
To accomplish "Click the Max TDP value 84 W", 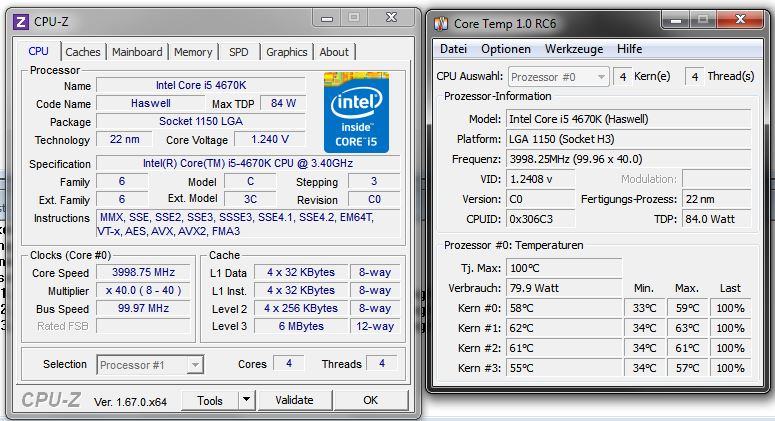I will 283,103.
